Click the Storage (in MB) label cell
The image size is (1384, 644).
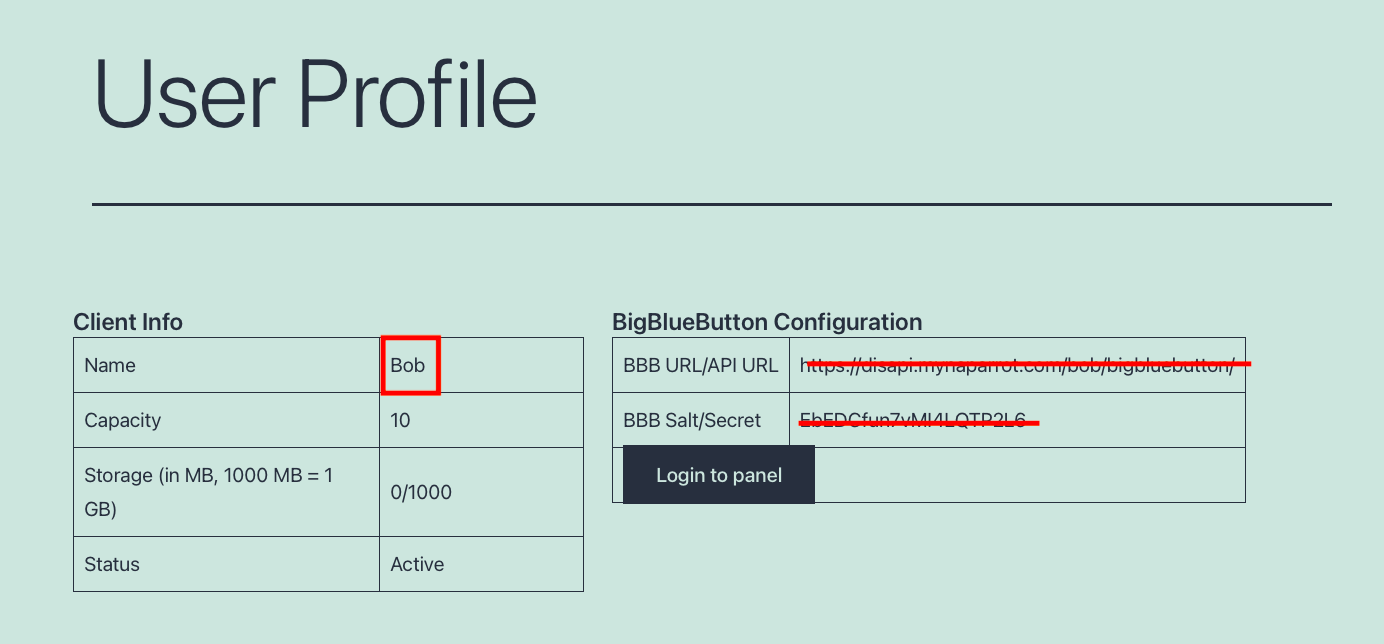pos(227,492)
